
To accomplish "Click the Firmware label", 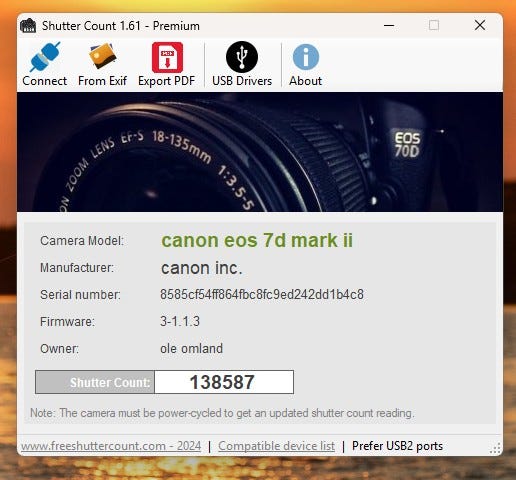I will tap(67, 322).
